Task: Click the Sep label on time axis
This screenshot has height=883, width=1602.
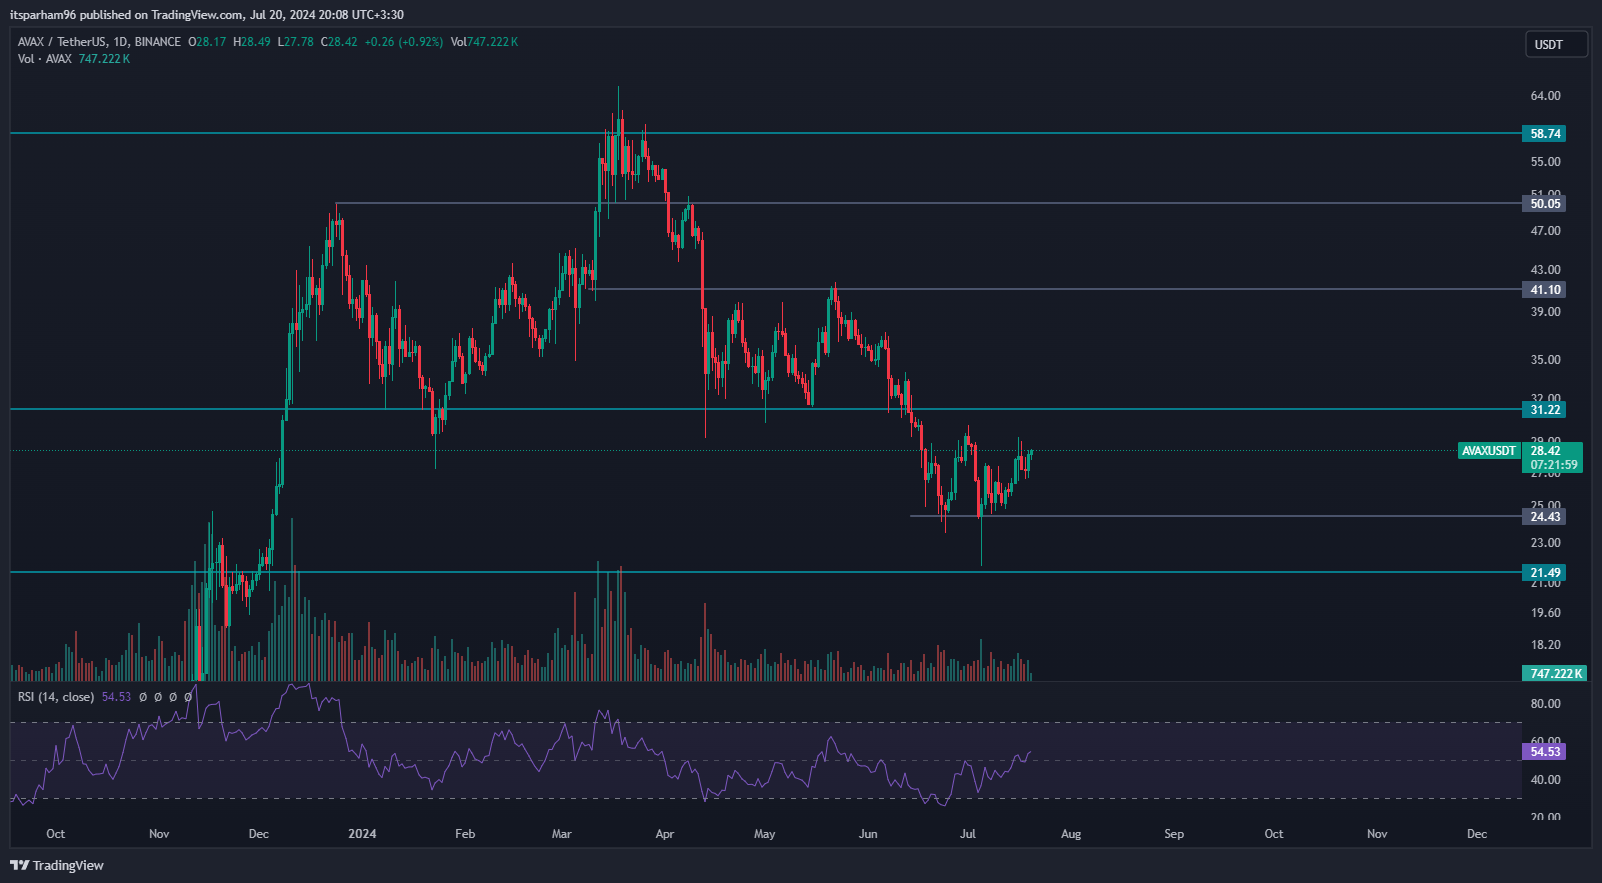Action: [1174, 834]
